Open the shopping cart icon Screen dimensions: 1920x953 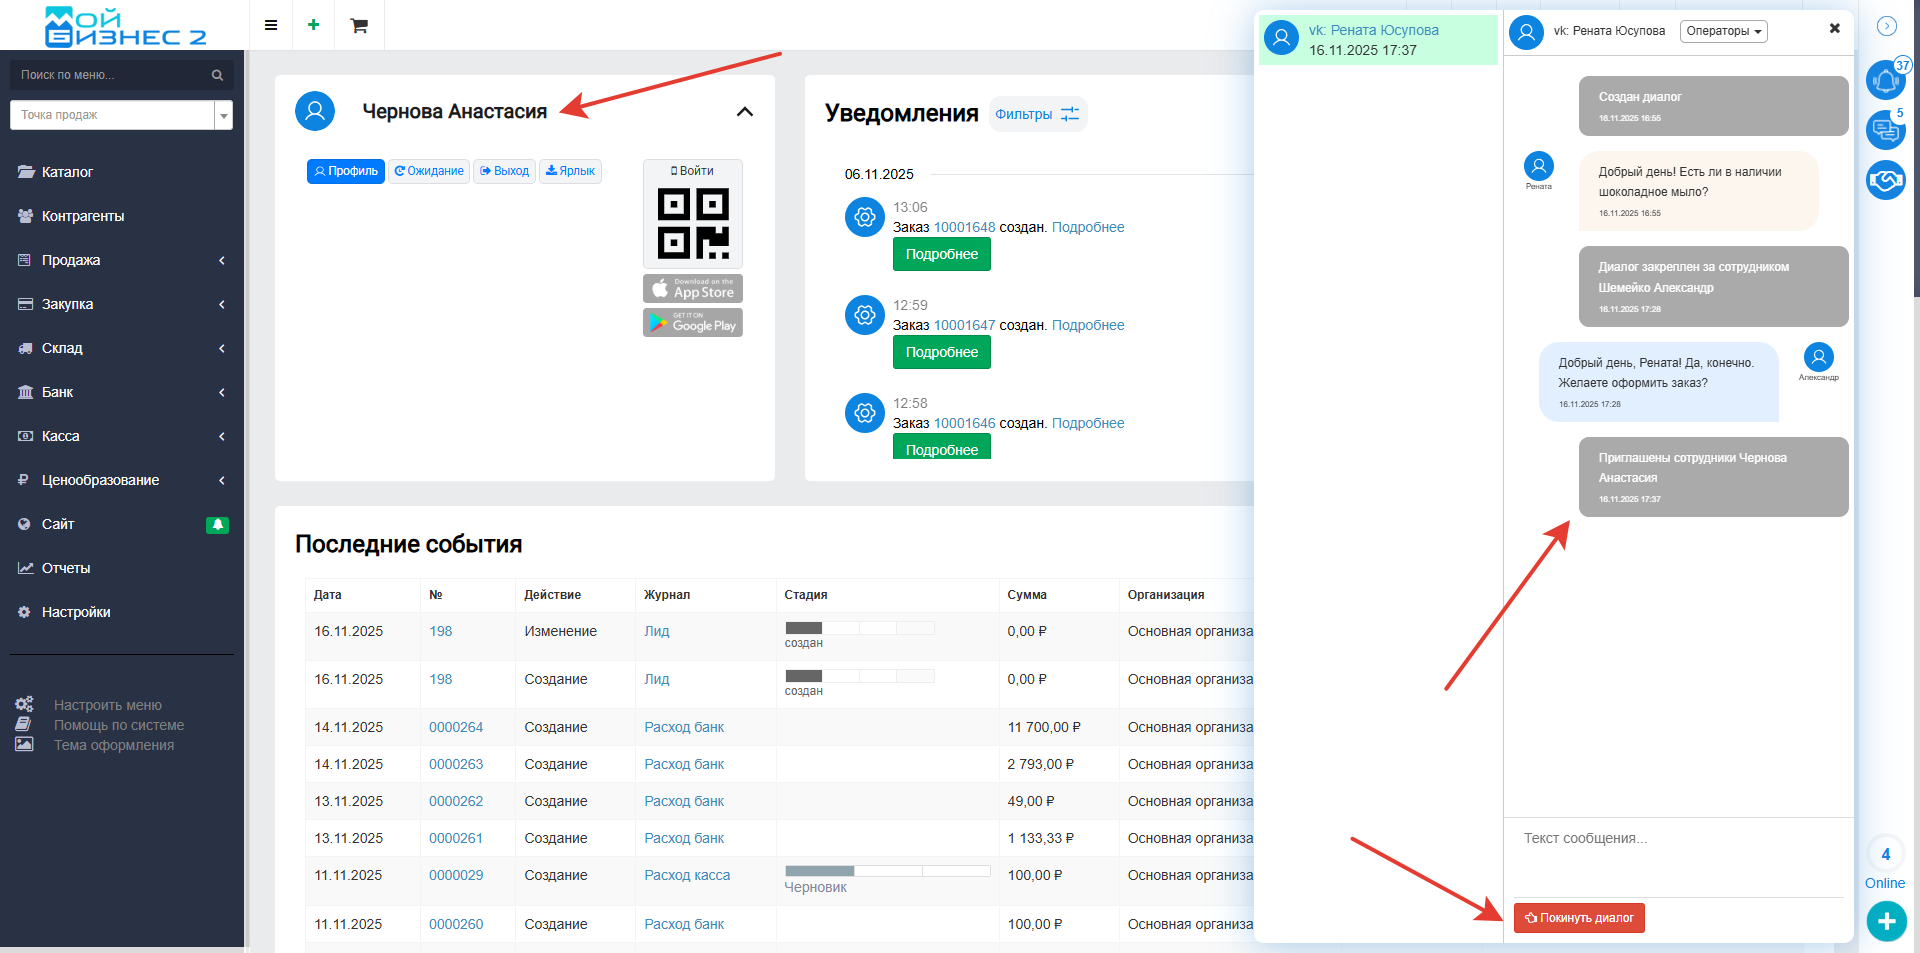click(359, 25)
